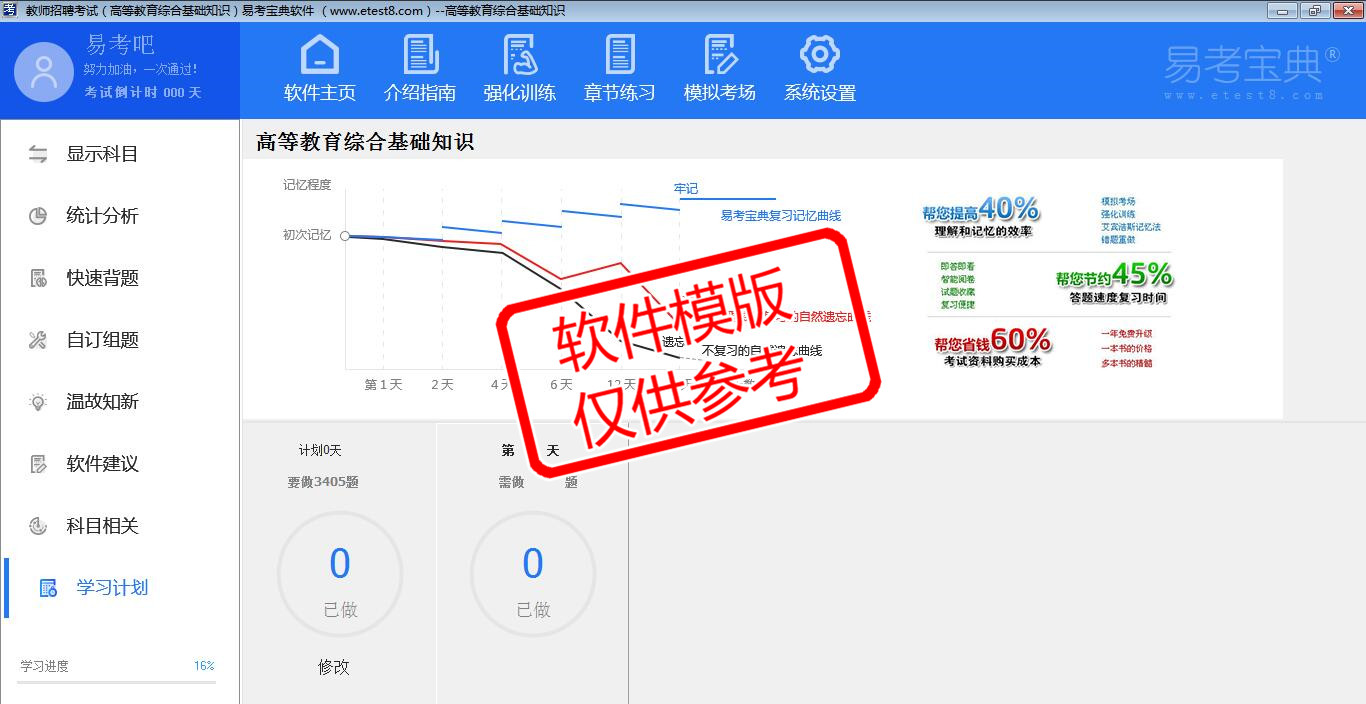1366x704 pixels.
Task: Click the 统计分析 pie chart icon
Action: (x=38, y=216)
